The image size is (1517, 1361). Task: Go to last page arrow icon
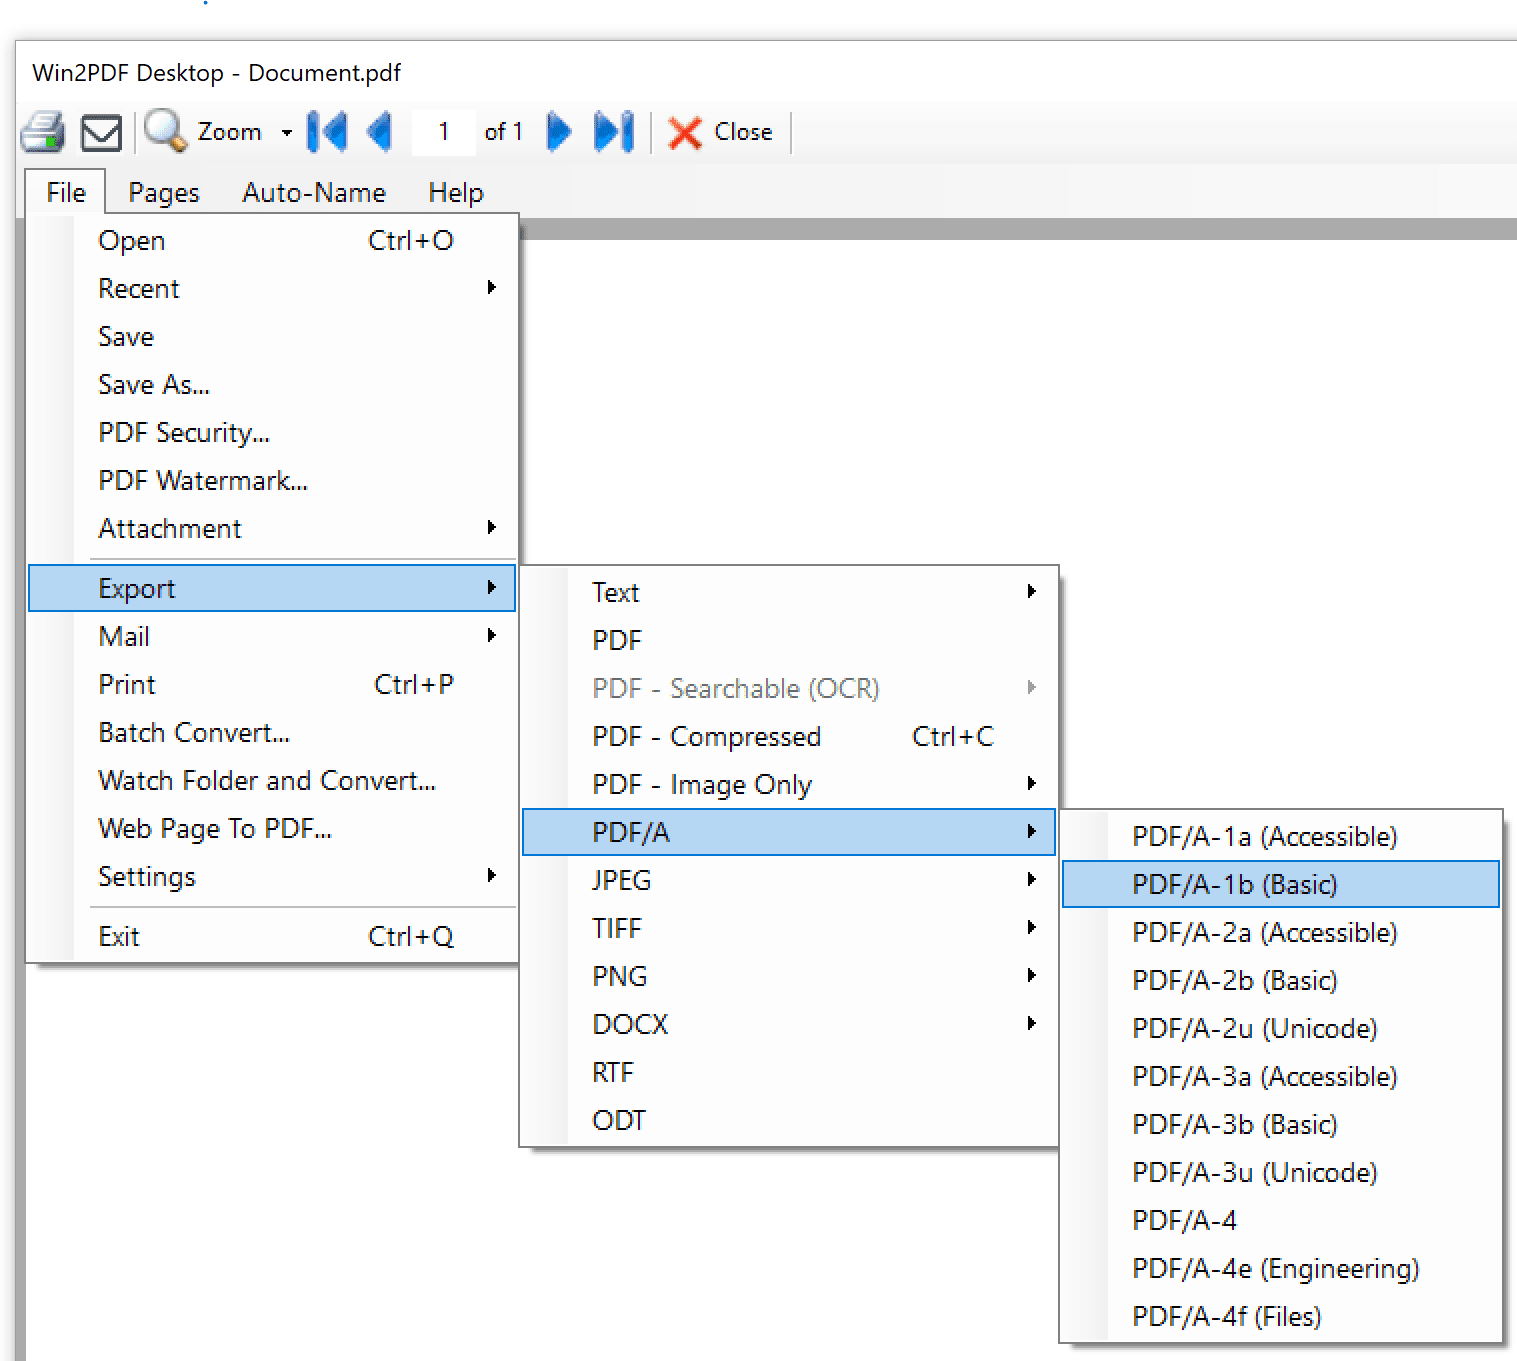pyautogui.click(x=613, y=132)
